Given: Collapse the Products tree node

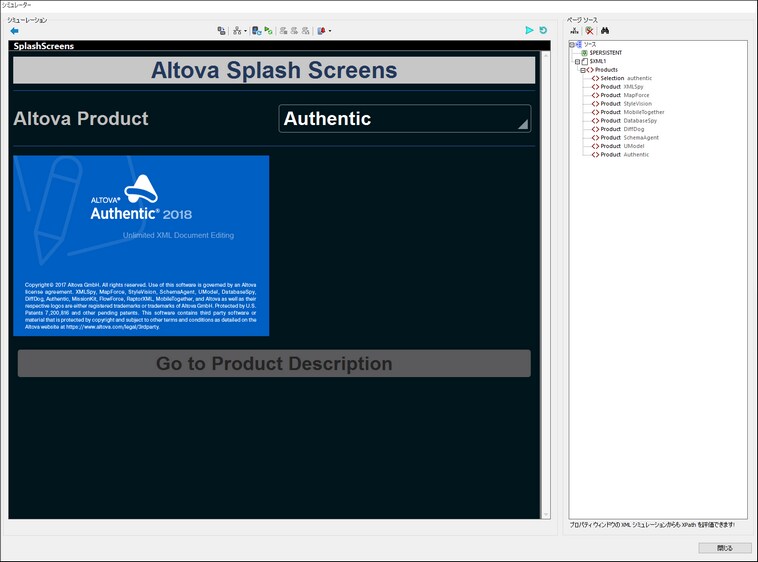Looking at the screenshot, I should click(583, 70).
